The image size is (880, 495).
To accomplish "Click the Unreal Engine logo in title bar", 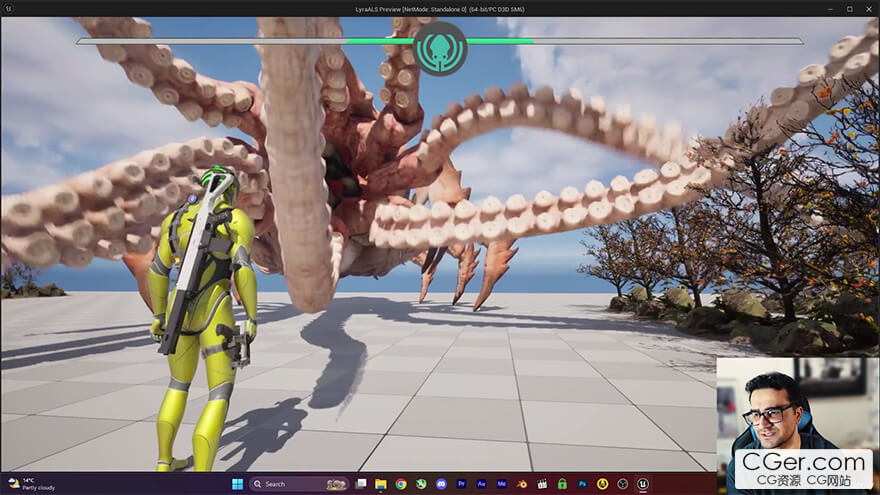I will (8, 8).
